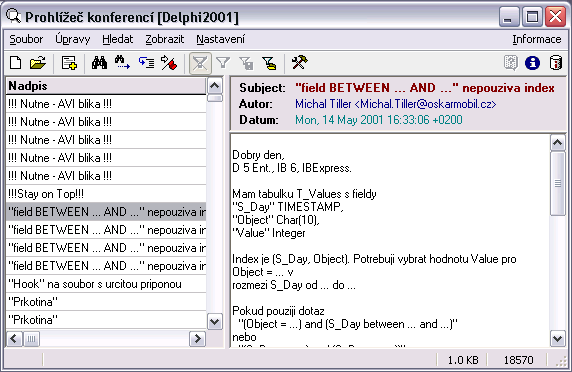Click the horizontal scrollbar thumb under list
572x372 pixels.
point(32,339)
